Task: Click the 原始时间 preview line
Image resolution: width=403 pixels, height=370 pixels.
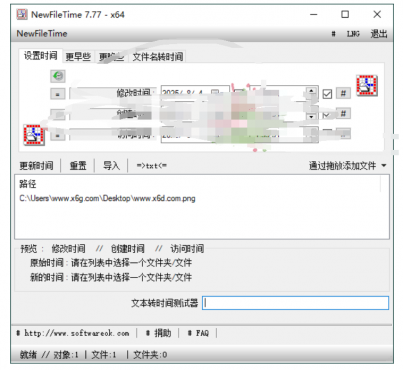Action: (111, 263)
